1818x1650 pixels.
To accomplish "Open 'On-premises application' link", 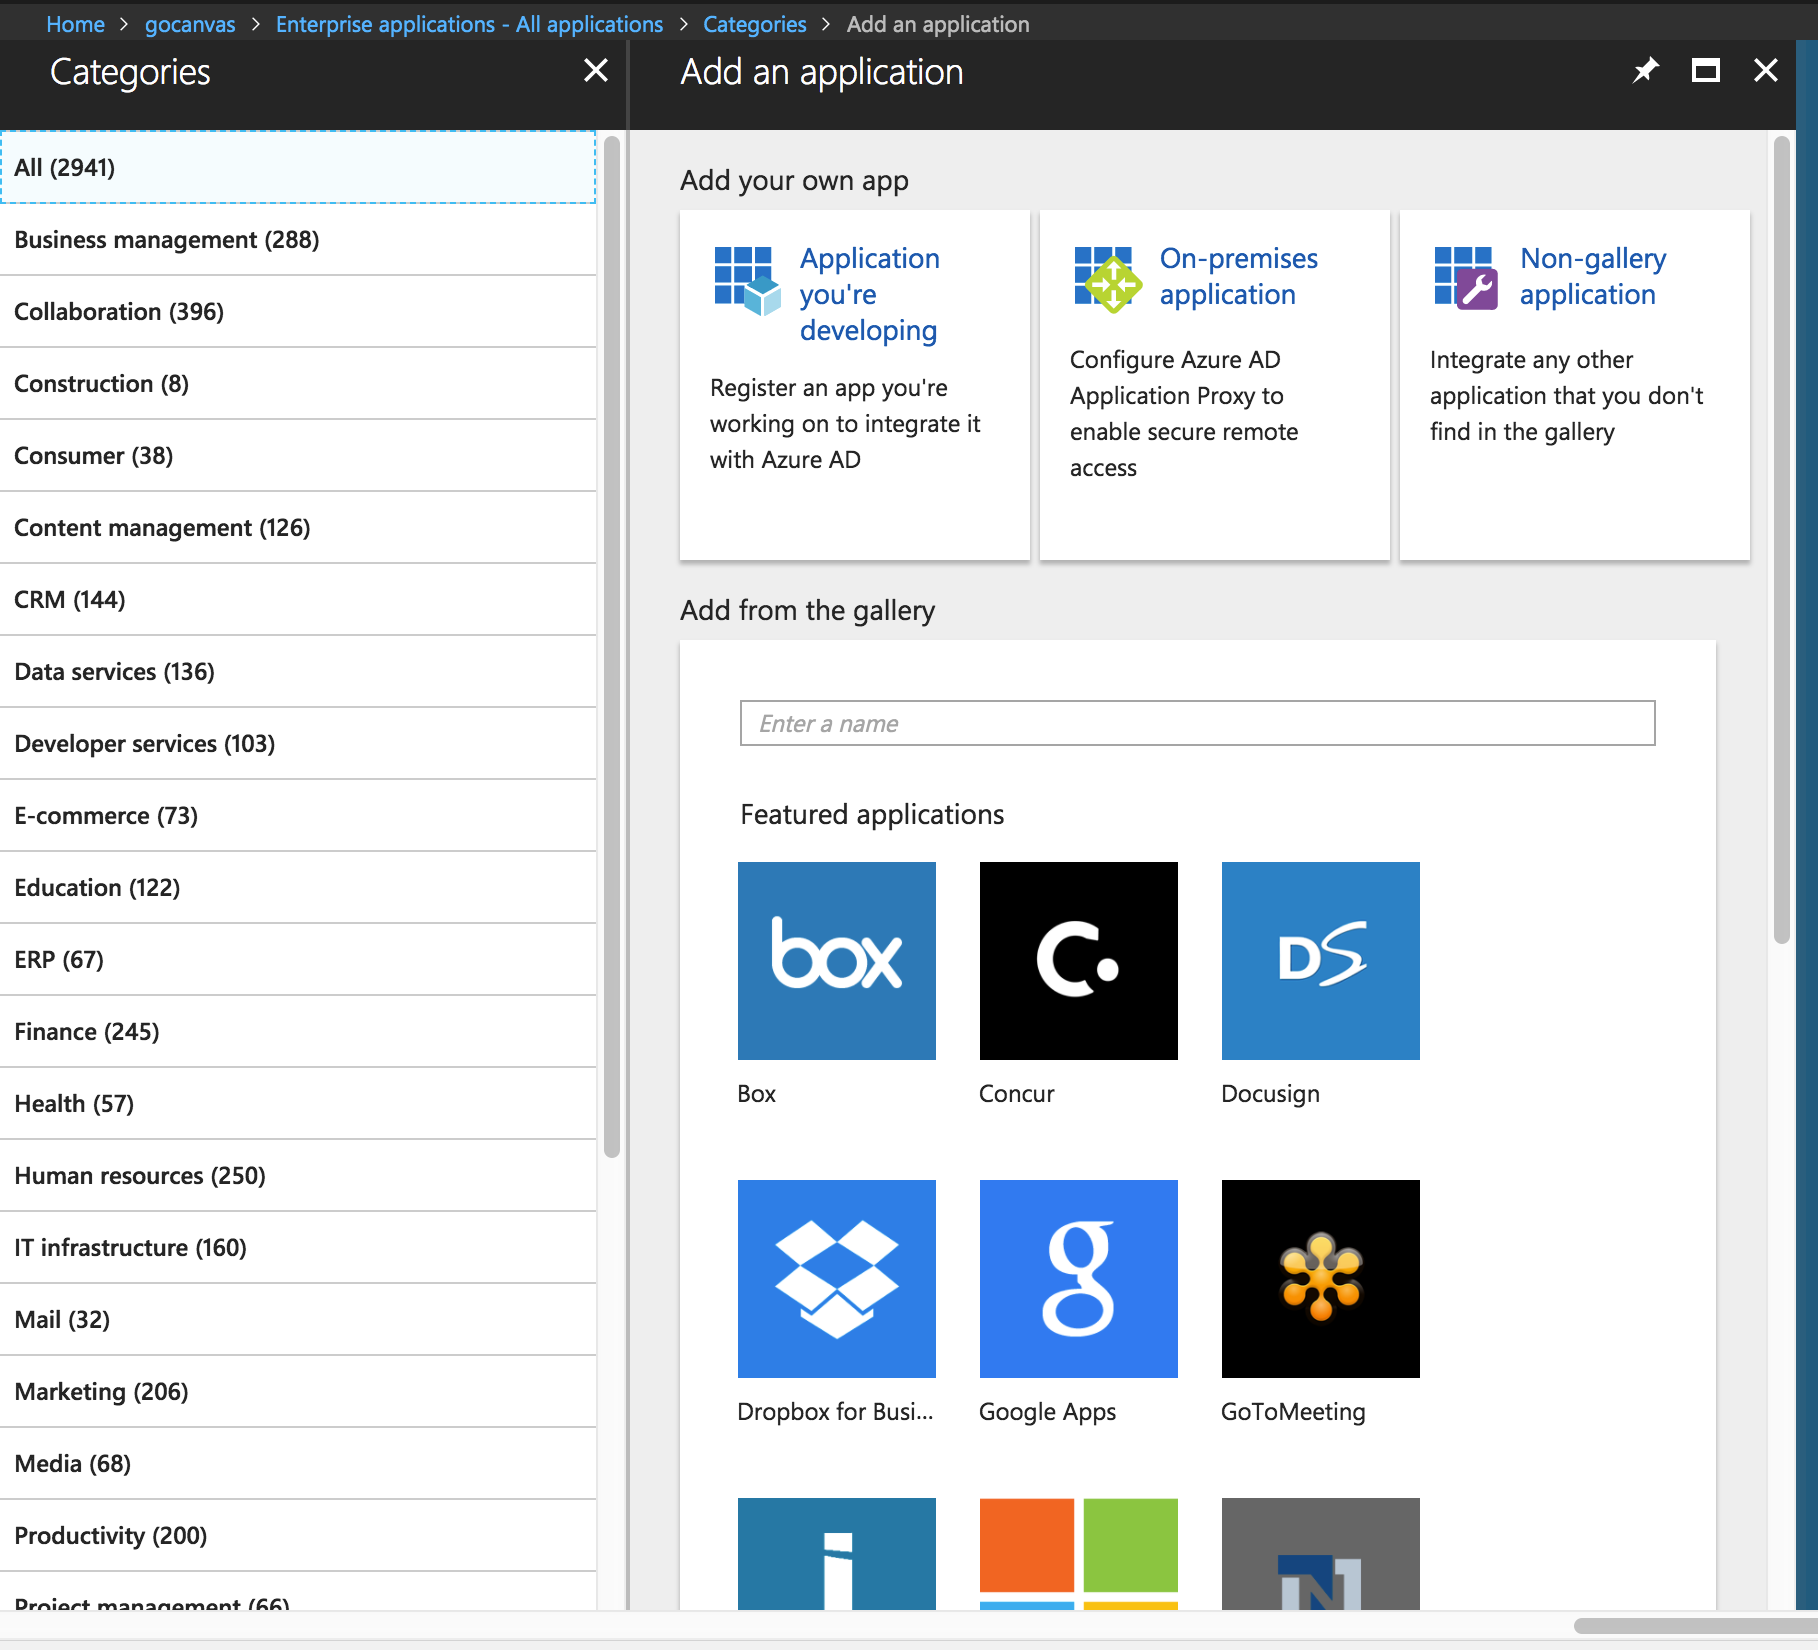I will 1239,276.
